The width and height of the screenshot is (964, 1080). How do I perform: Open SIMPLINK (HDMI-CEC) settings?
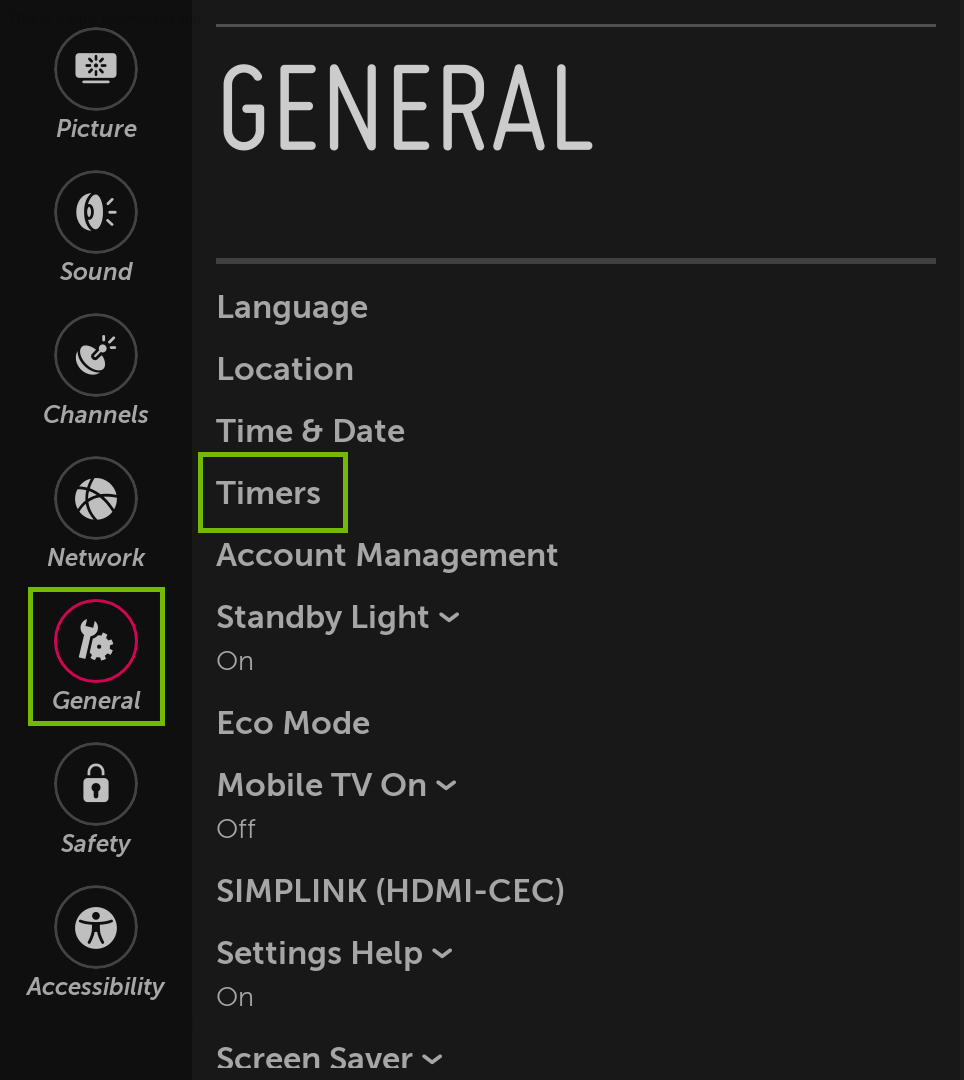pos(391,890)
